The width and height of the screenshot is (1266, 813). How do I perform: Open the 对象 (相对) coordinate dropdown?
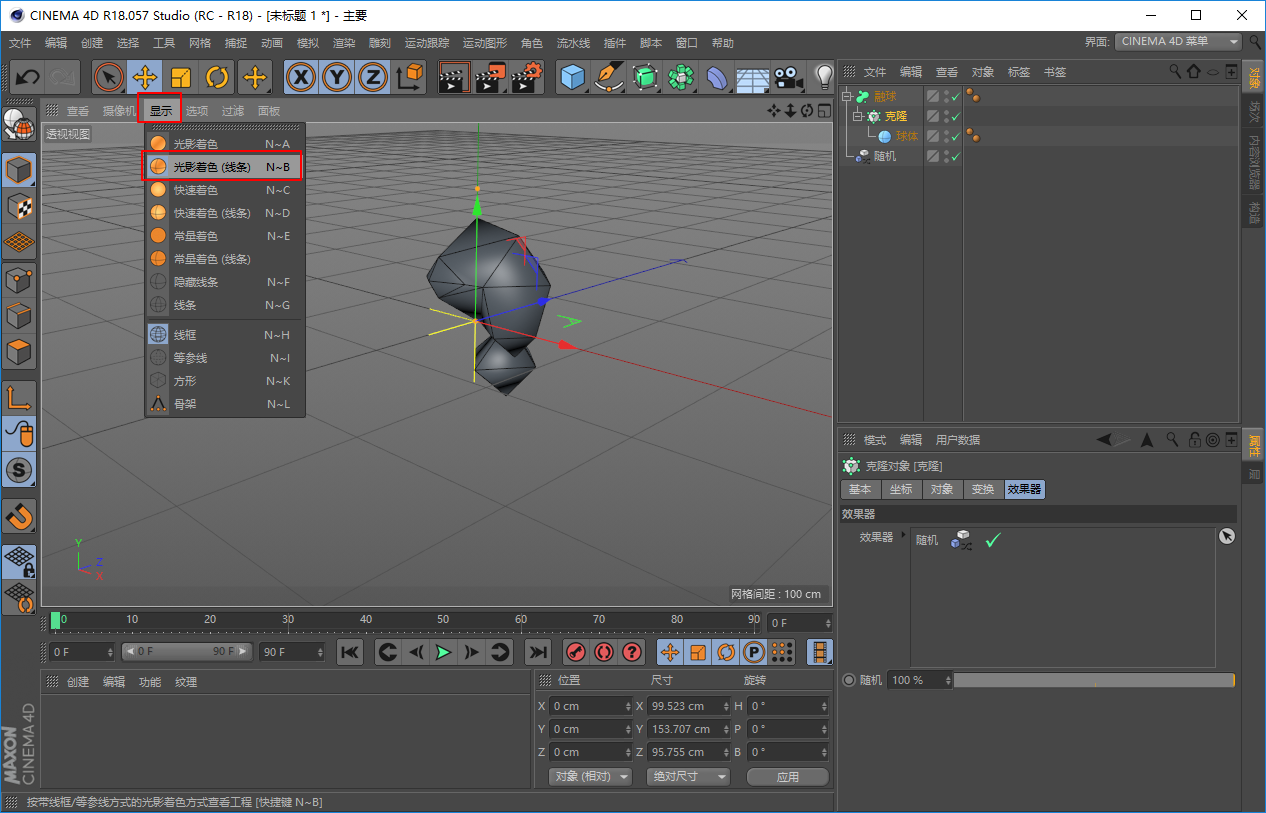click(590, 776)
